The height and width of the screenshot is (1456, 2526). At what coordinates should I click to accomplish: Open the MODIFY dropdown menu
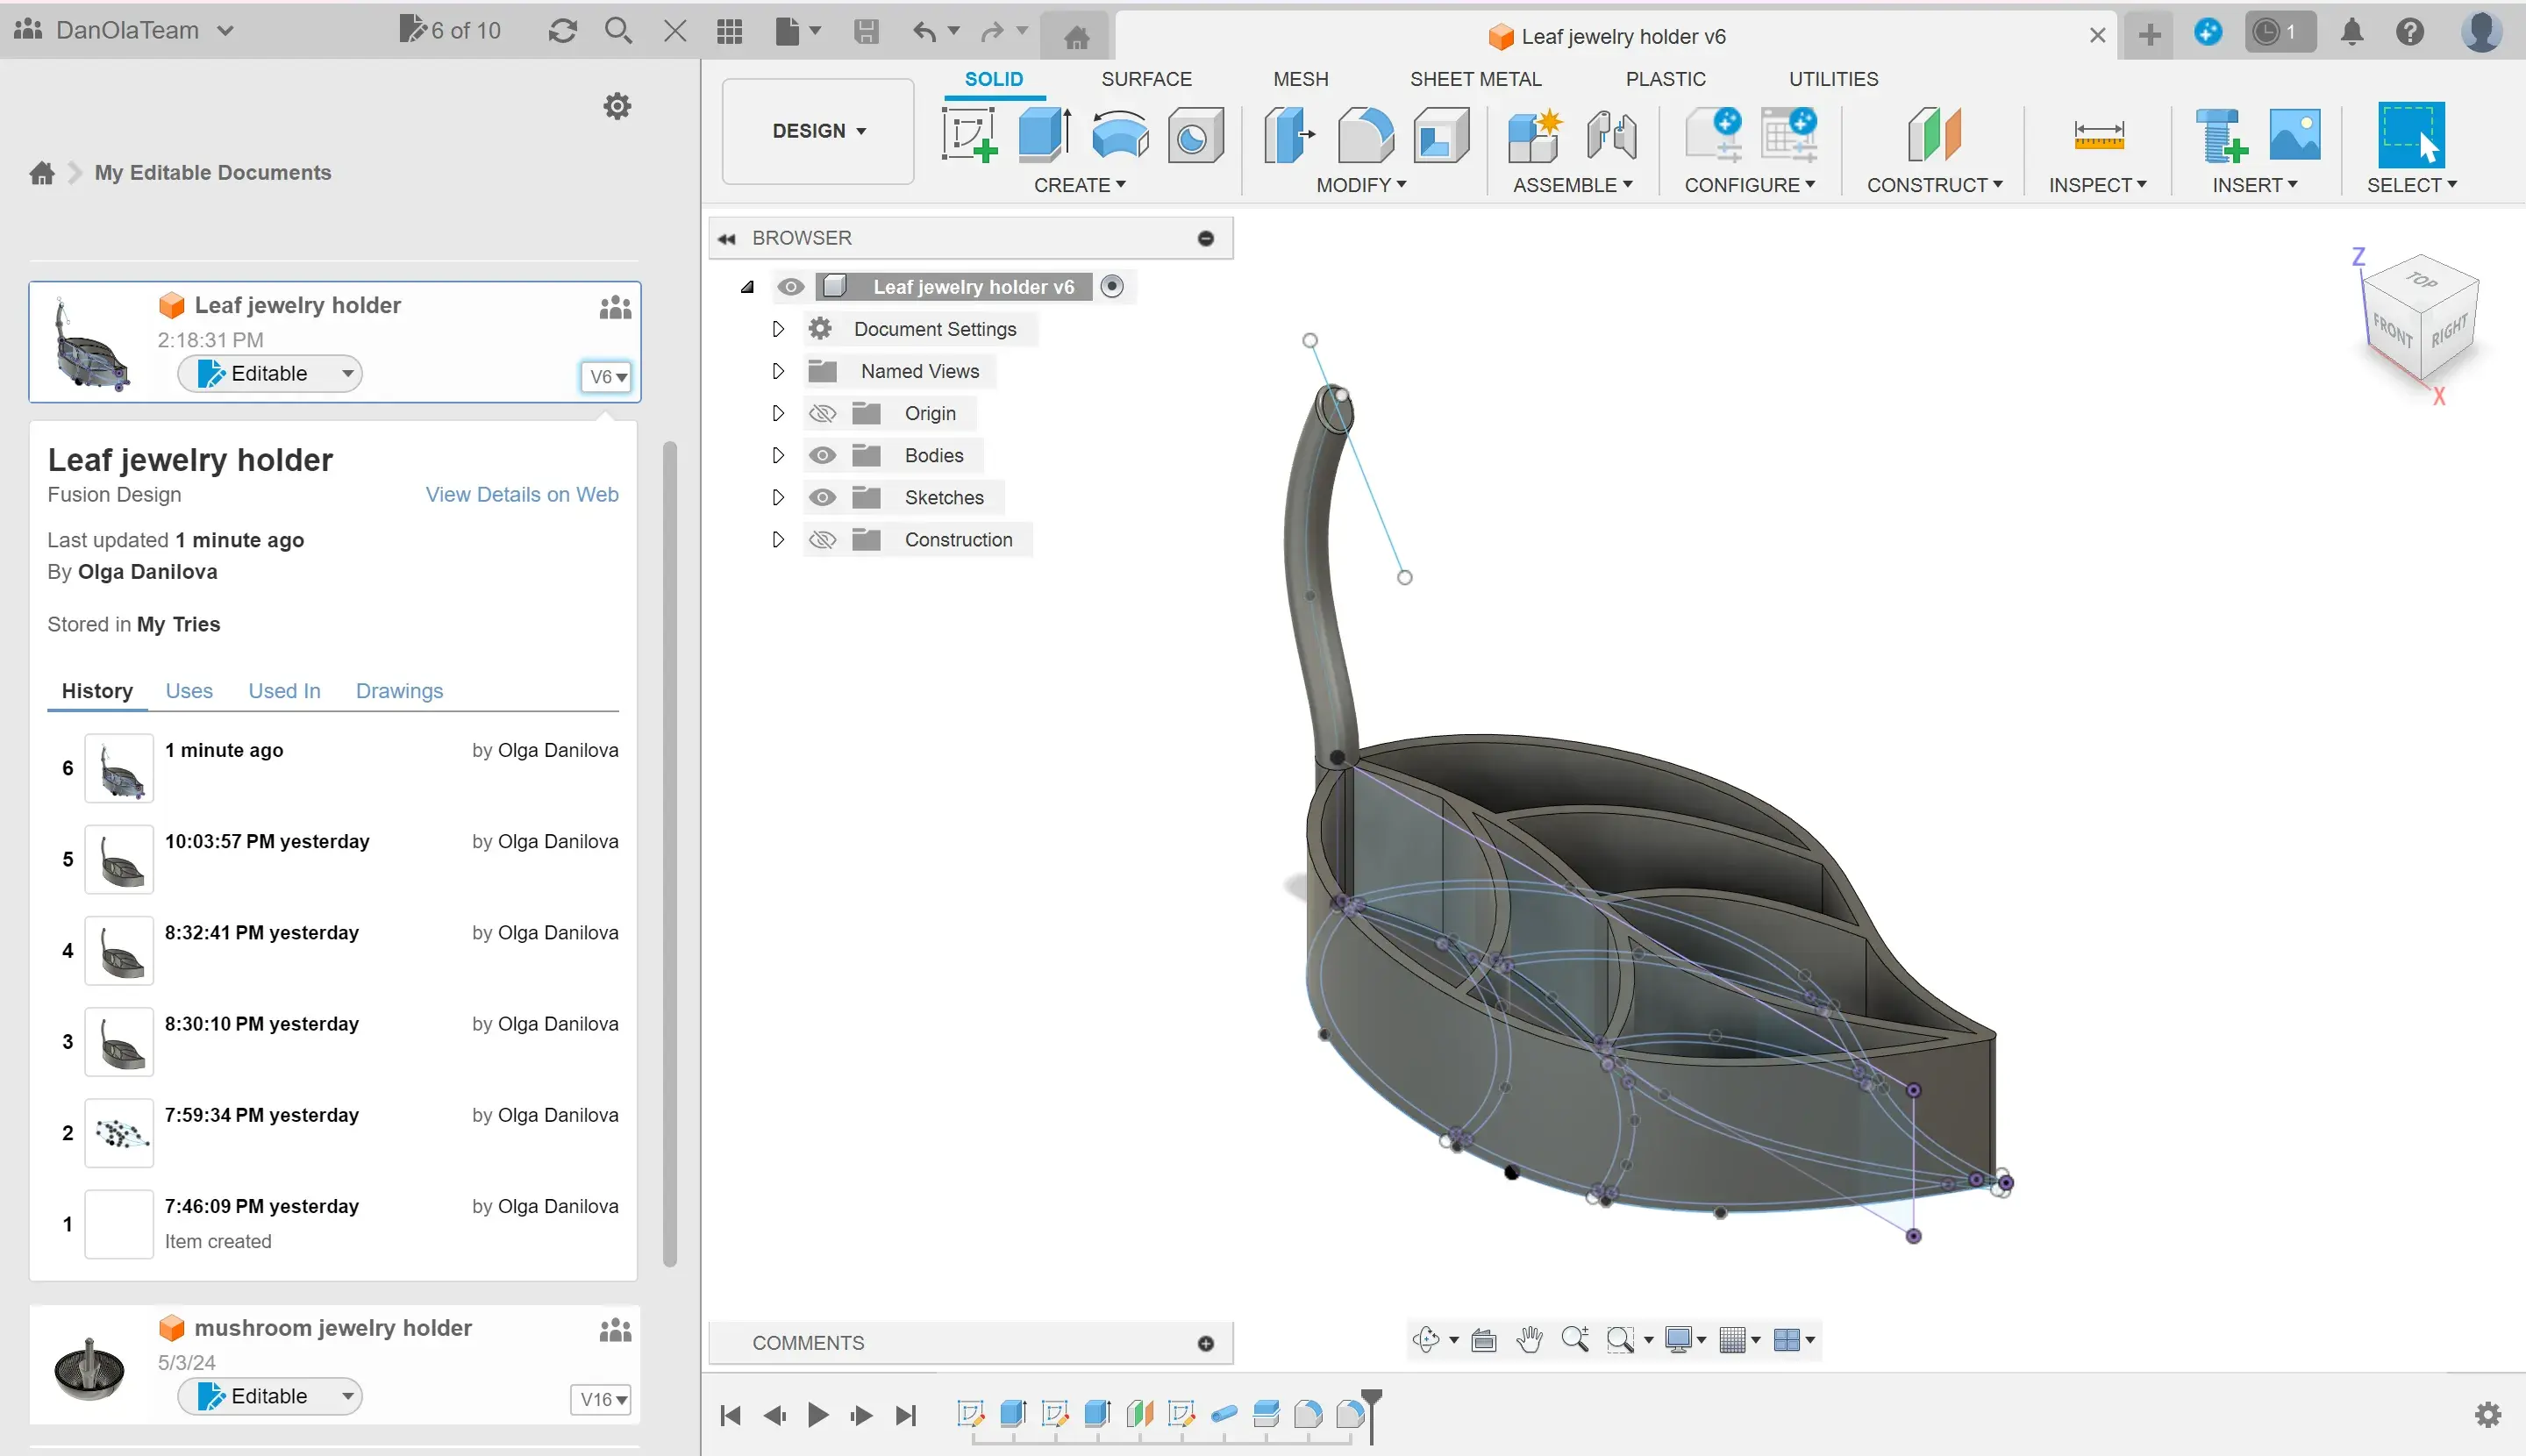coord(1361,185)
